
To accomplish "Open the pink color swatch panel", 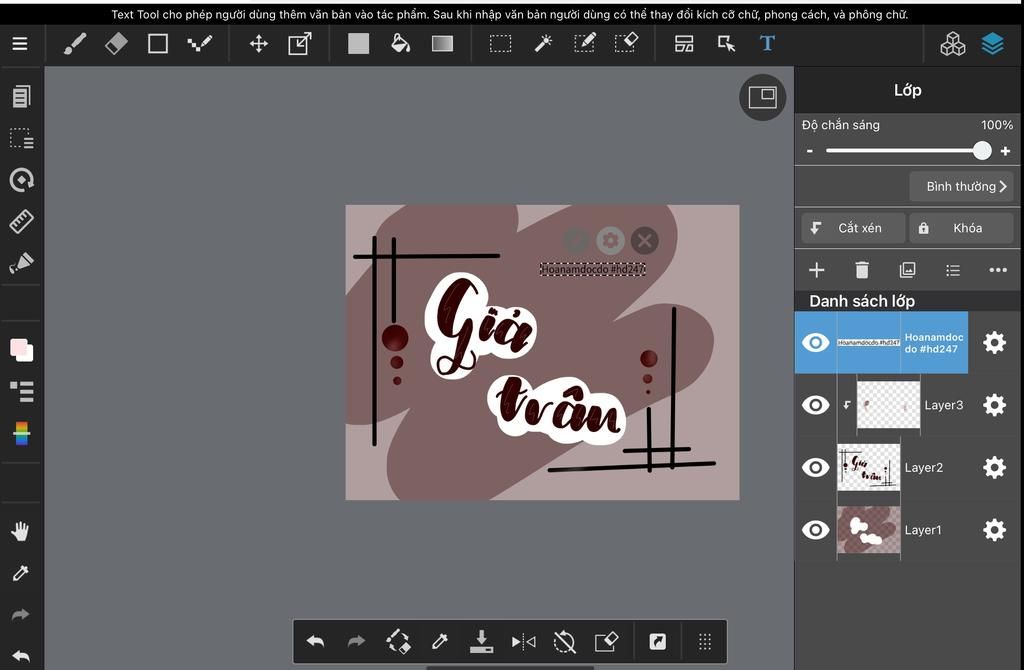I will click(x=21, y=350).
